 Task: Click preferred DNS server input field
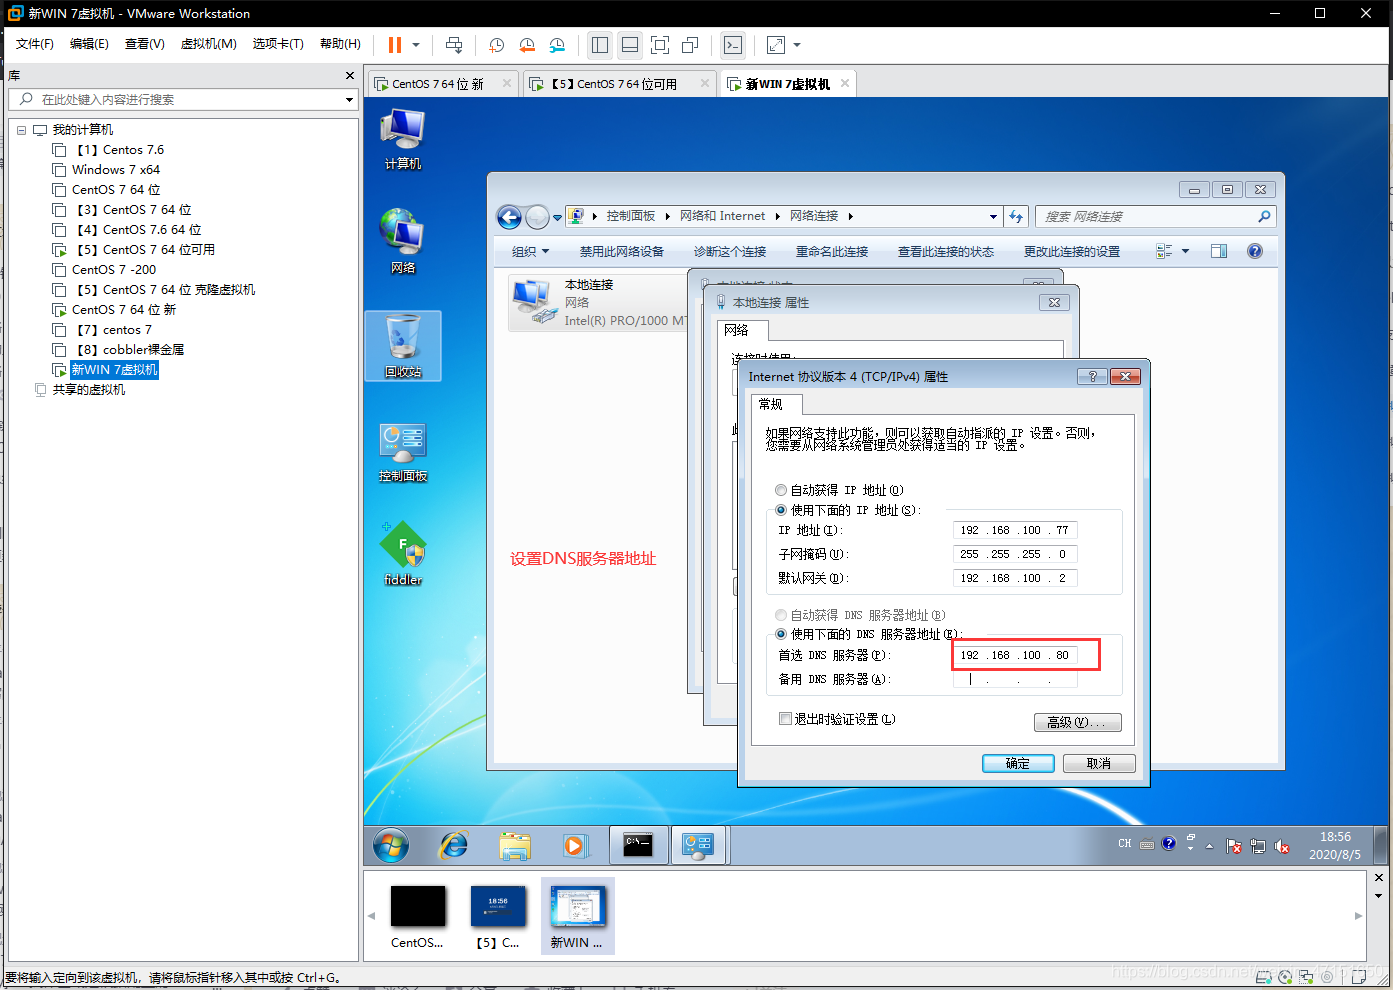[x=1015, y=655]
